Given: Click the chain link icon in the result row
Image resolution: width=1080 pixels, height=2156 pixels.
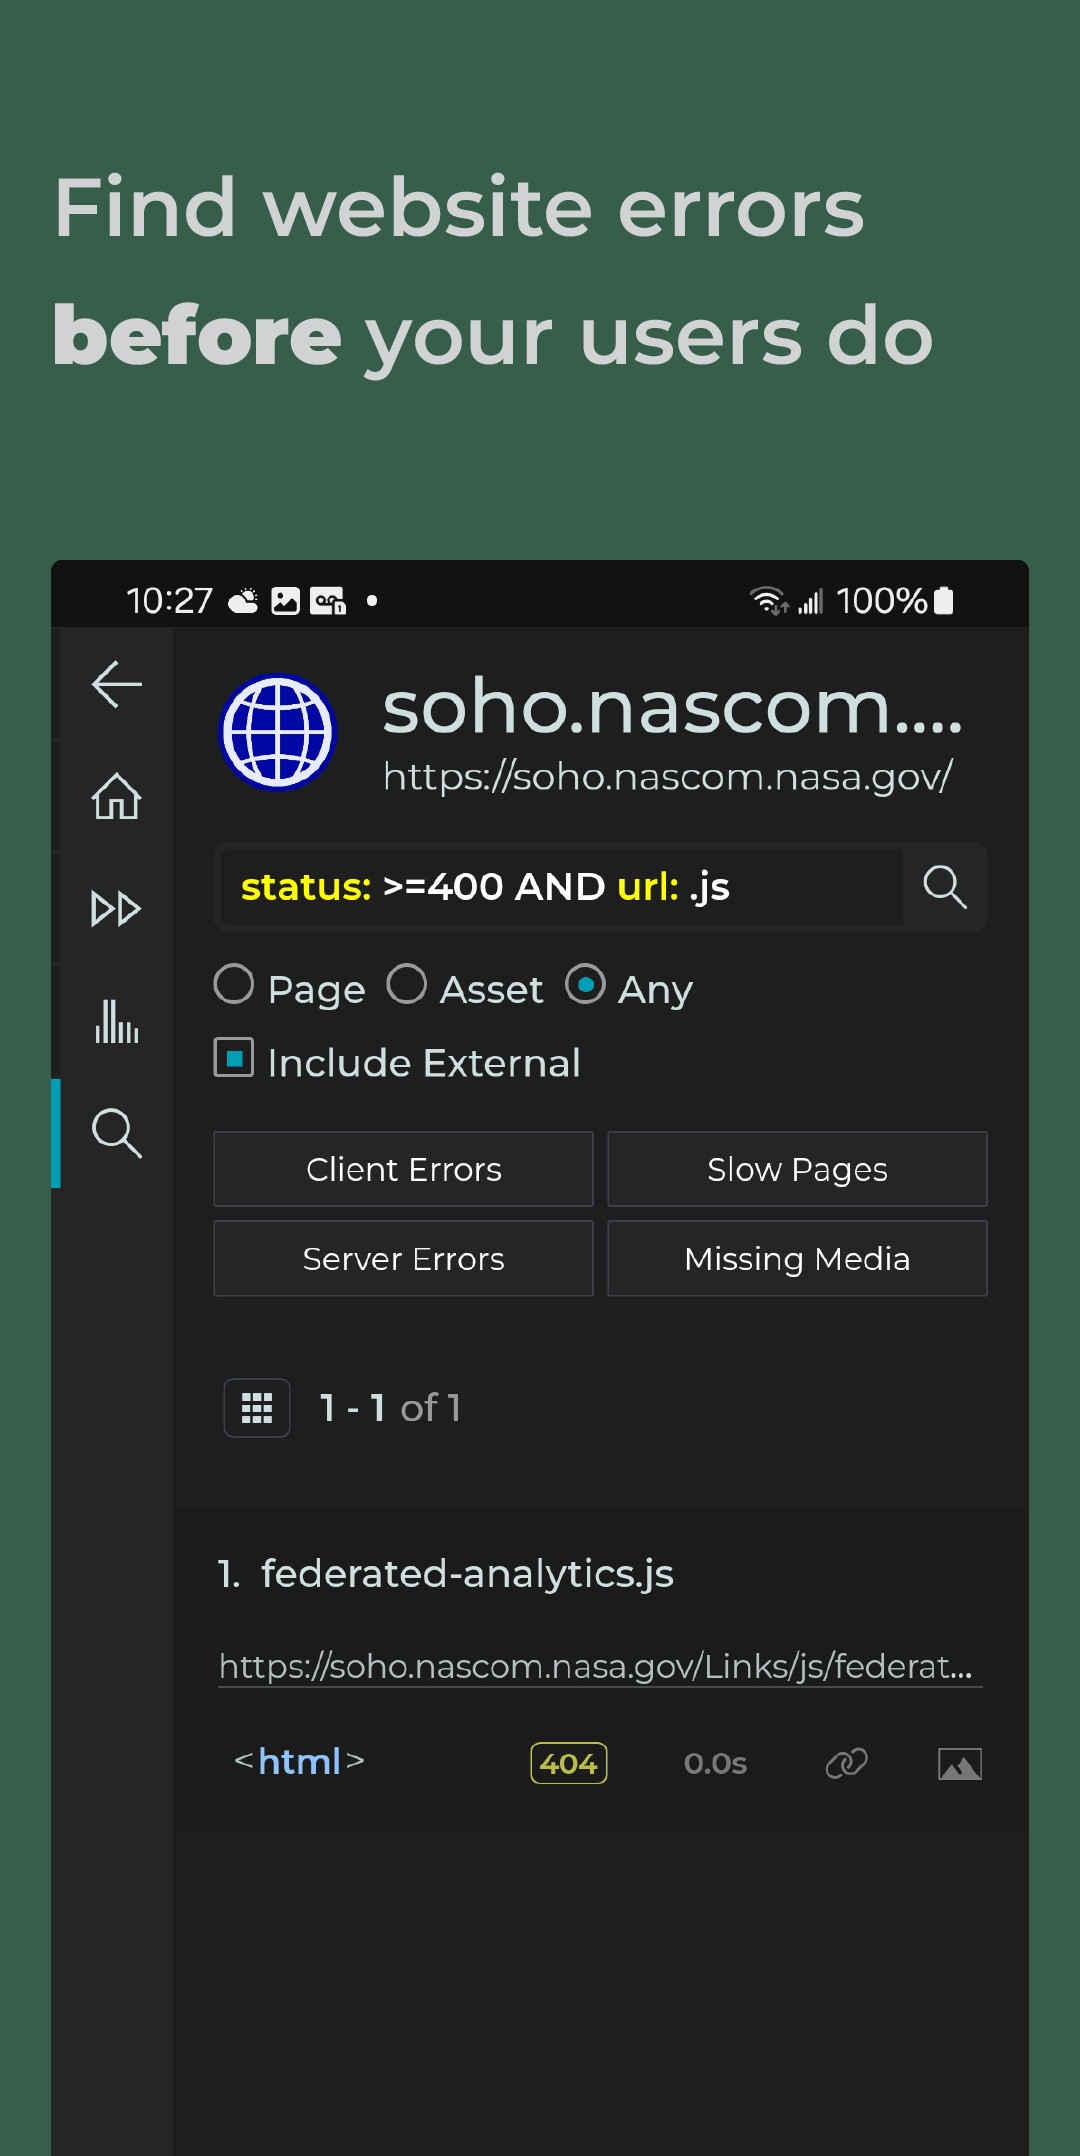Looking at the screenshot, I should [x=846, y=1763].
